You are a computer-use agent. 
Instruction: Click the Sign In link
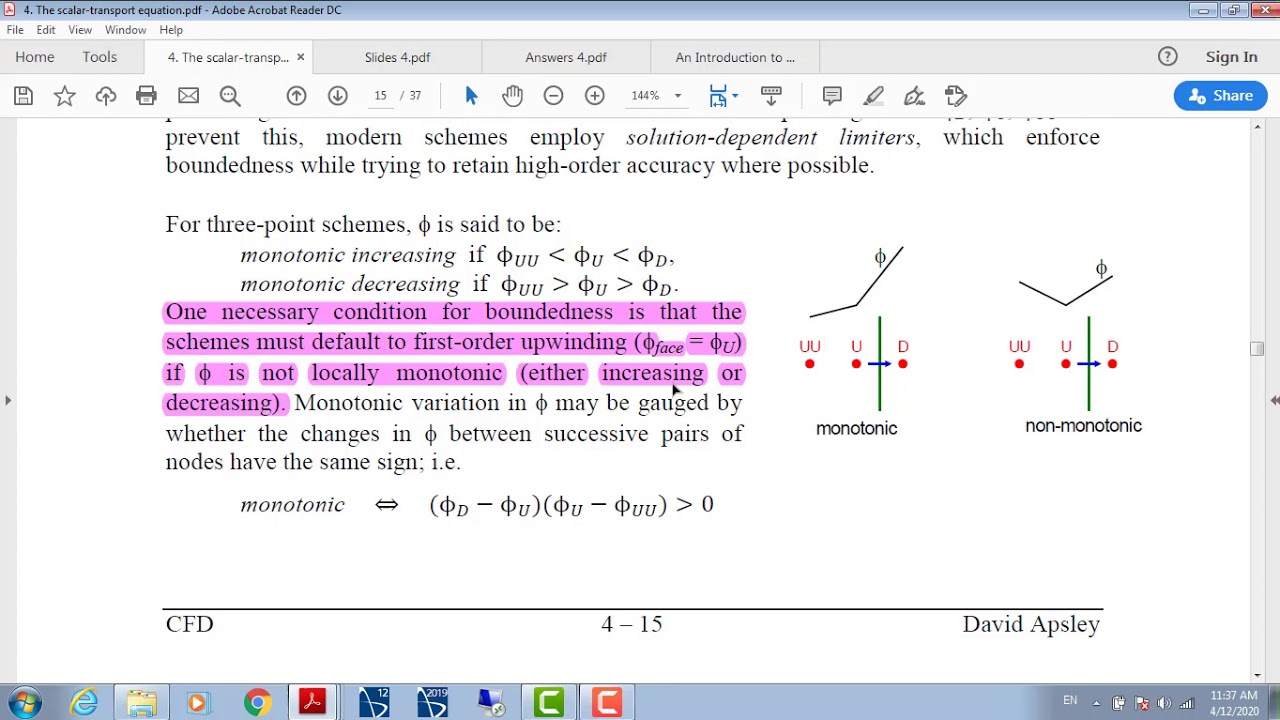(x=1231, y=57)
